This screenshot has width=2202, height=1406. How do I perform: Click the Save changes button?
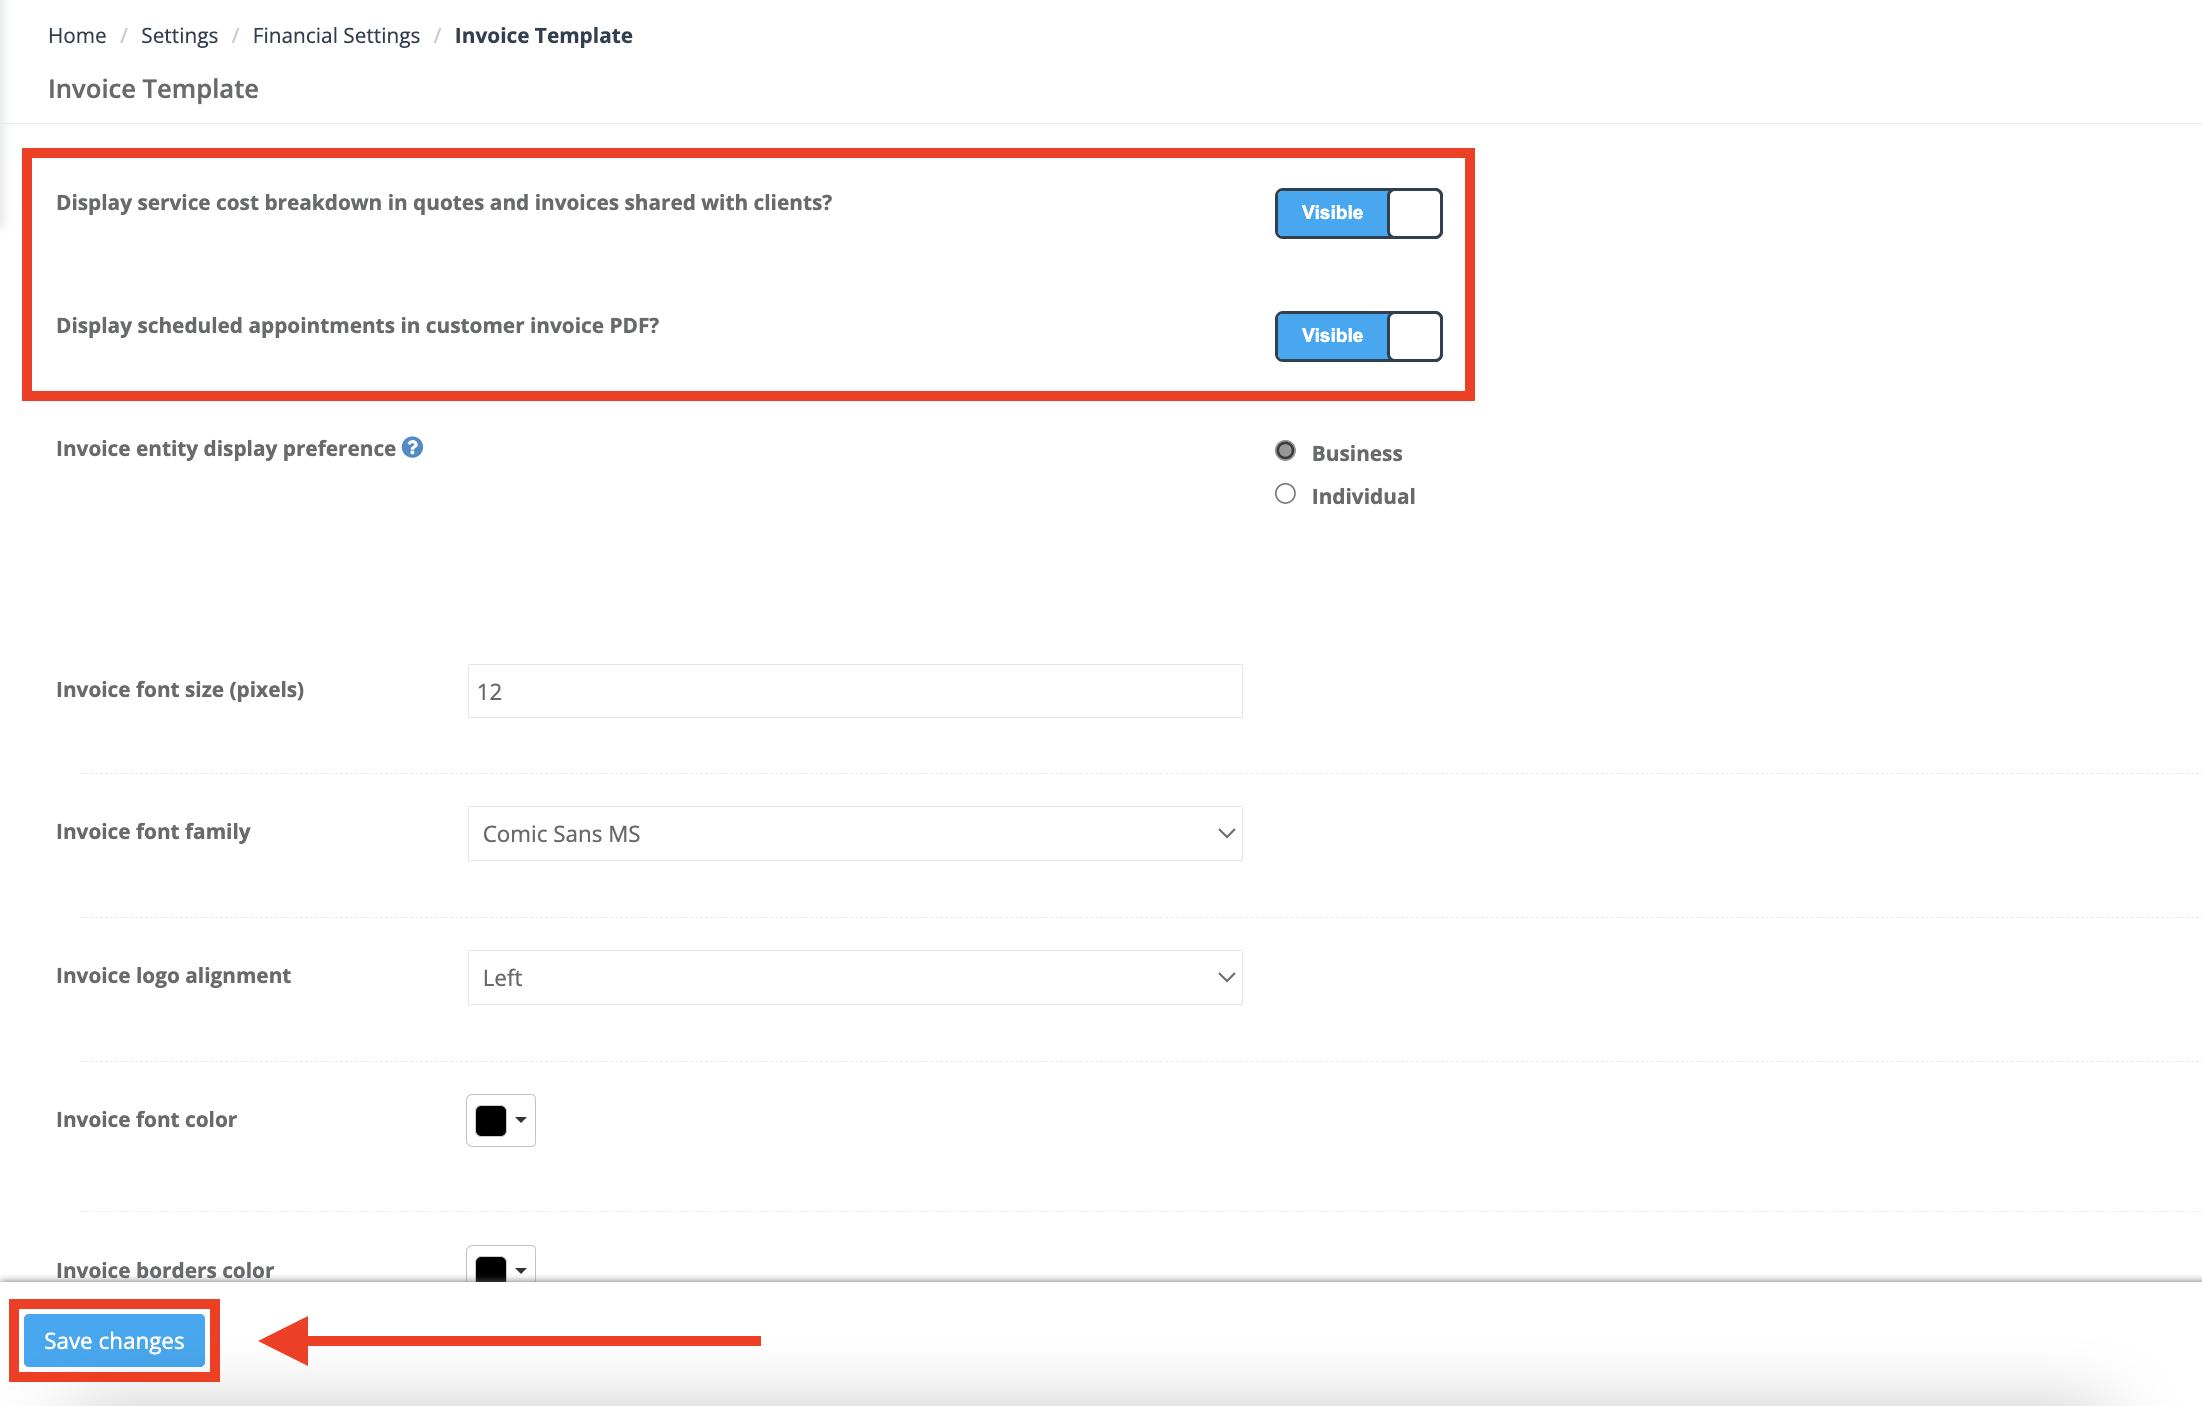[114, 1341]
